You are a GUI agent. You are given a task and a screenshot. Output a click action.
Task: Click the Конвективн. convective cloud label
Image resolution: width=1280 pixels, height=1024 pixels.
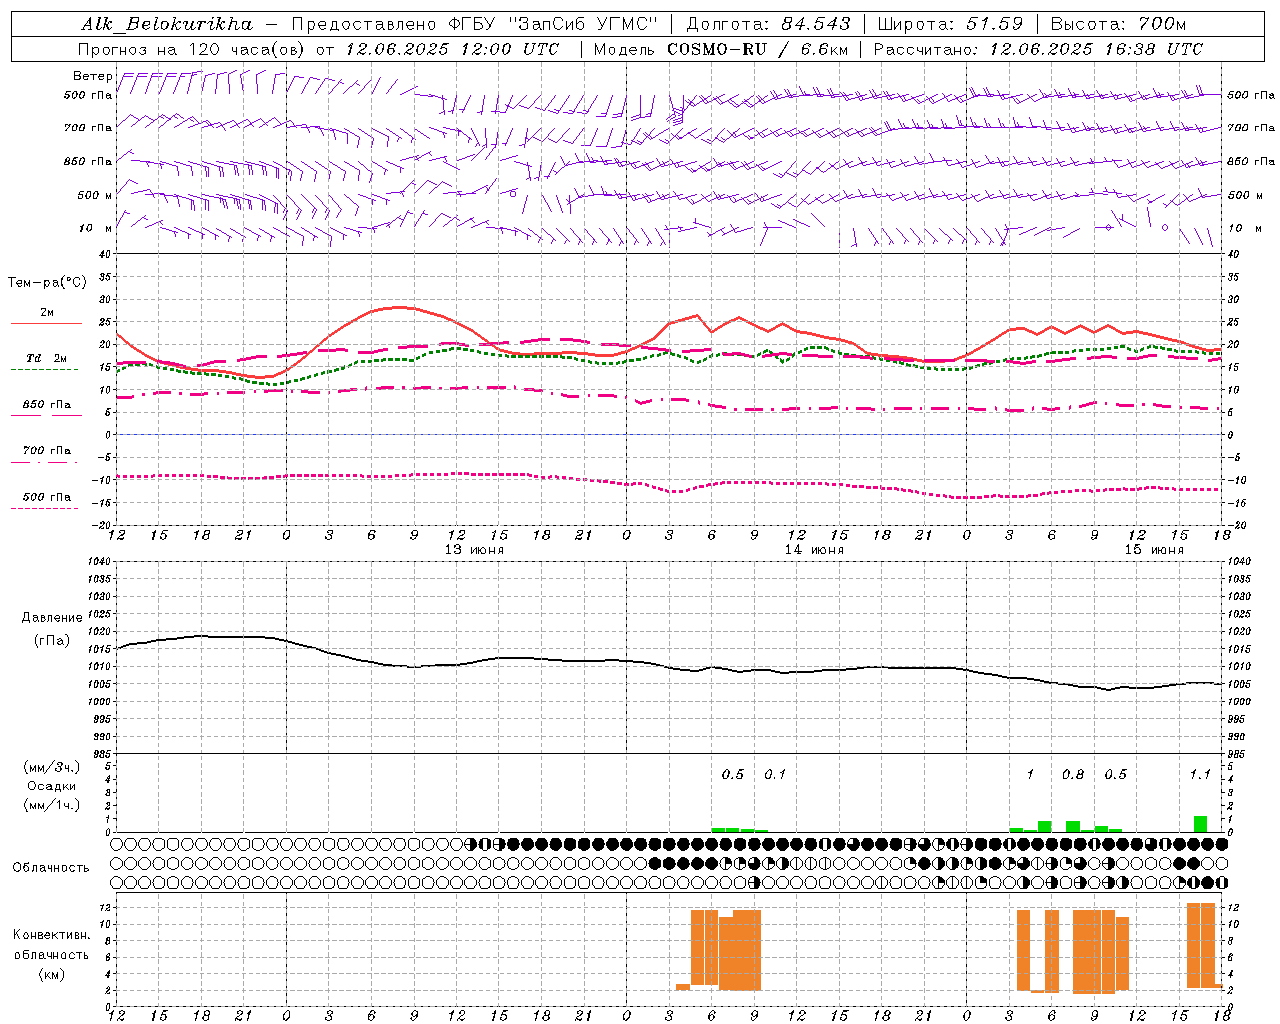pos(51,935)
